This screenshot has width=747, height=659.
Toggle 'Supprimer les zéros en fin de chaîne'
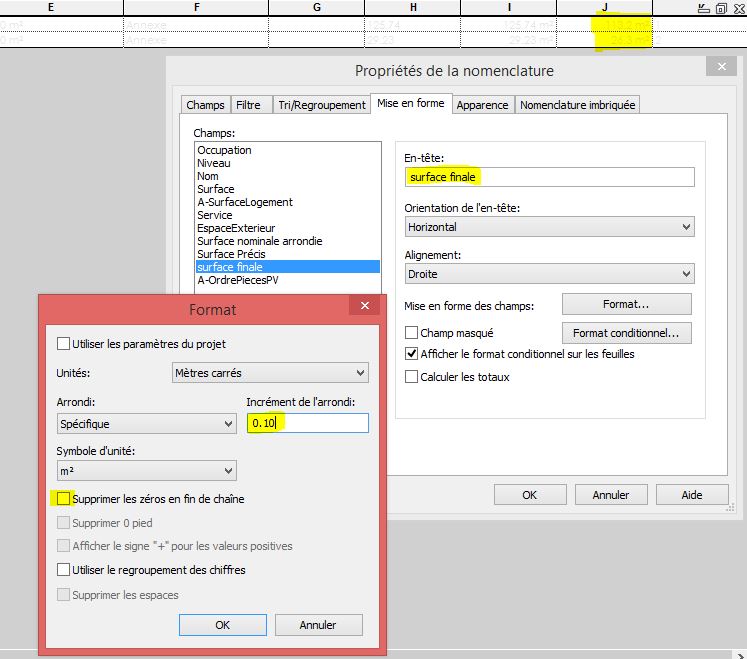point(64,498)
